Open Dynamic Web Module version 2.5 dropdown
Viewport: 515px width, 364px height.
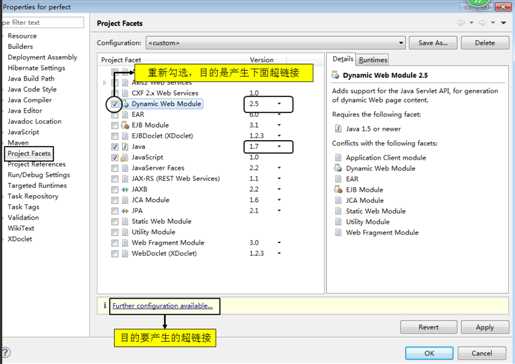pos(279,104)
